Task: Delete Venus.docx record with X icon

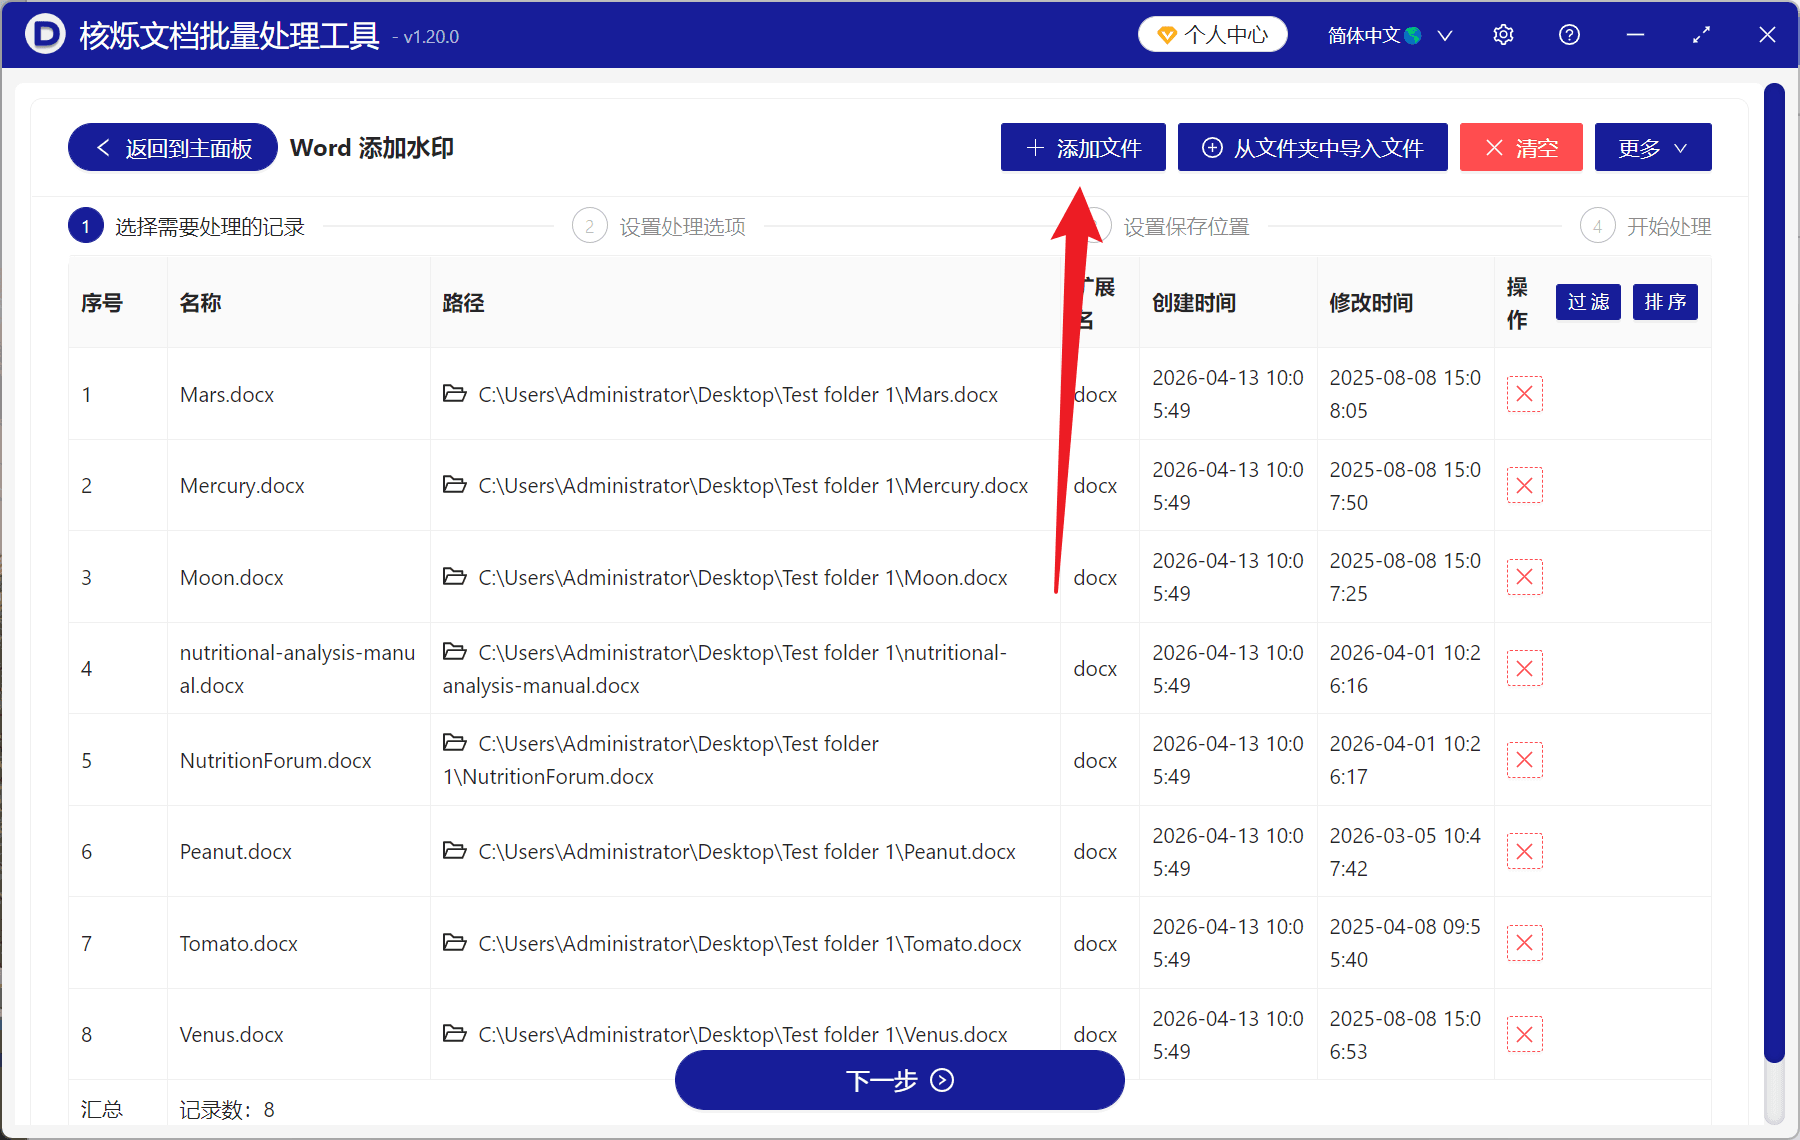Action: coord(1524,1034)
